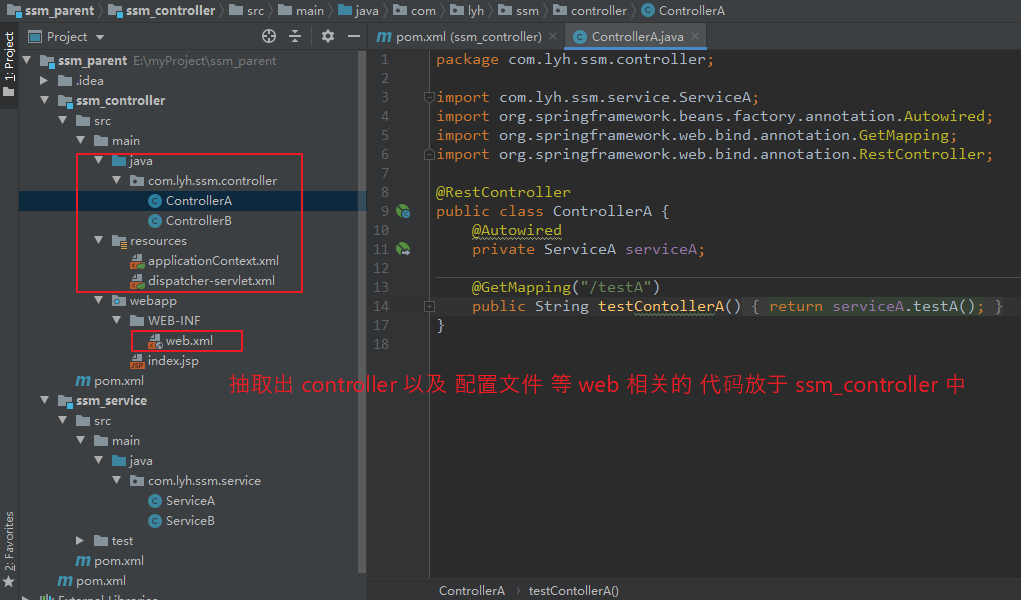1021x600 pixels.
Task: Click the Favorites star icon
Action: [x=8, y=581]
